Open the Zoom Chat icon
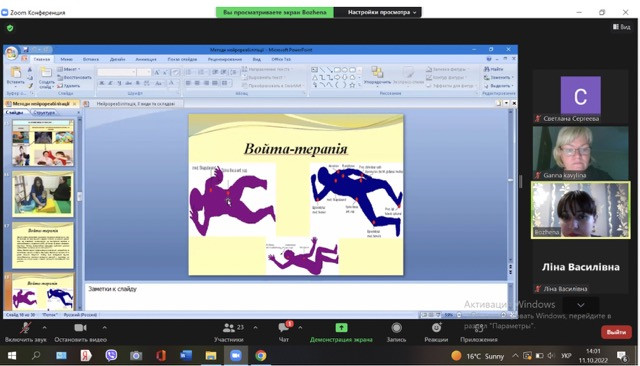The width and height of the screenshot is (640, 366). [x=284, y=327]
